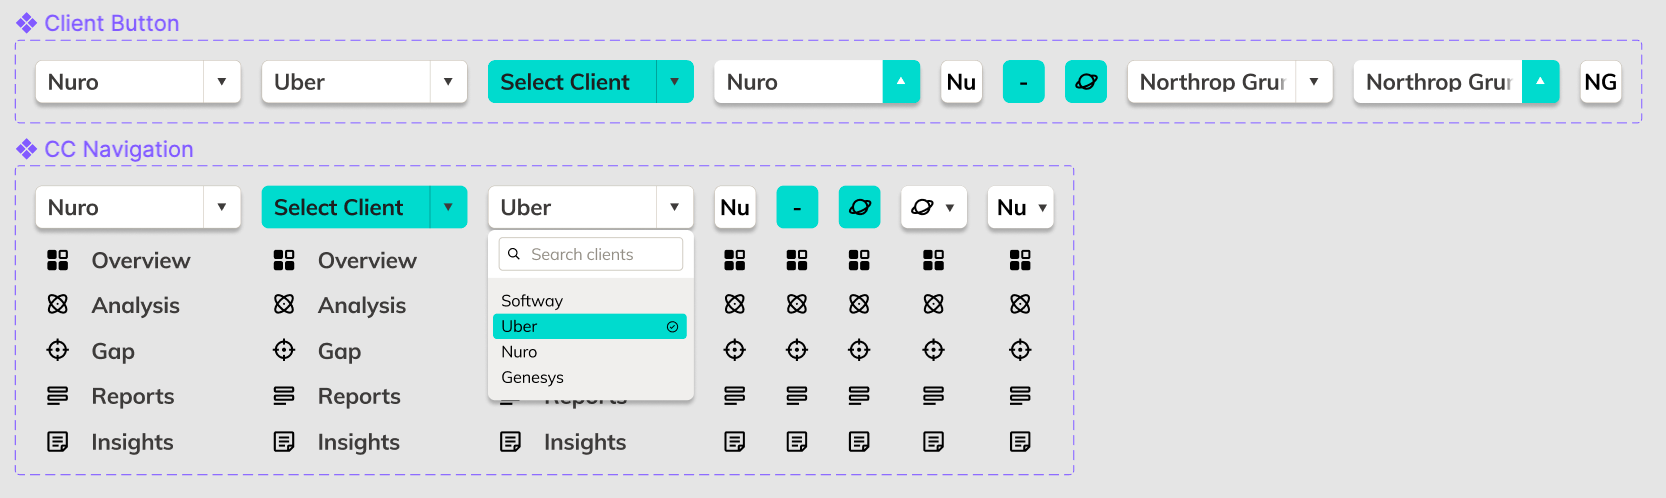Select the Client Button component label
This screenshot has height=498, width=1666.
(97, 23)
